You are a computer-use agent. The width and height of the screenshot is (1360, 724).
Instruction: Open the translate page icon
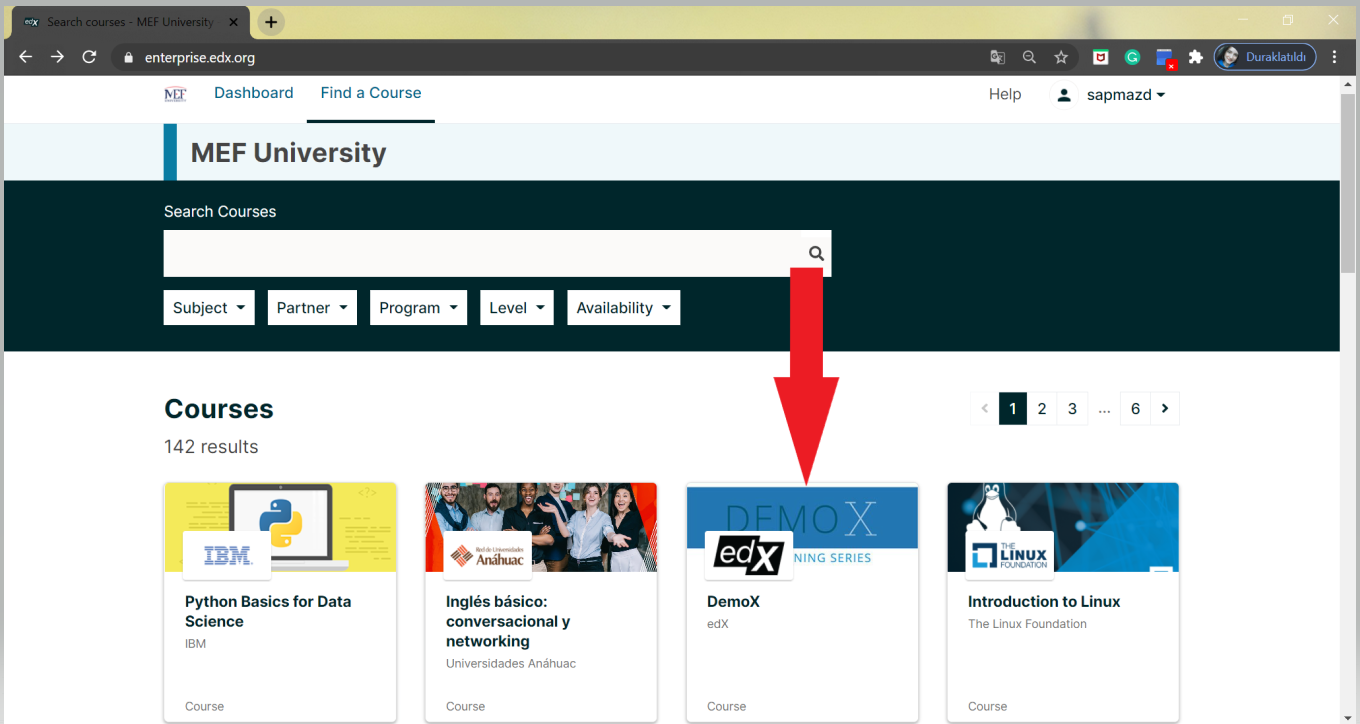click(997, 57)
